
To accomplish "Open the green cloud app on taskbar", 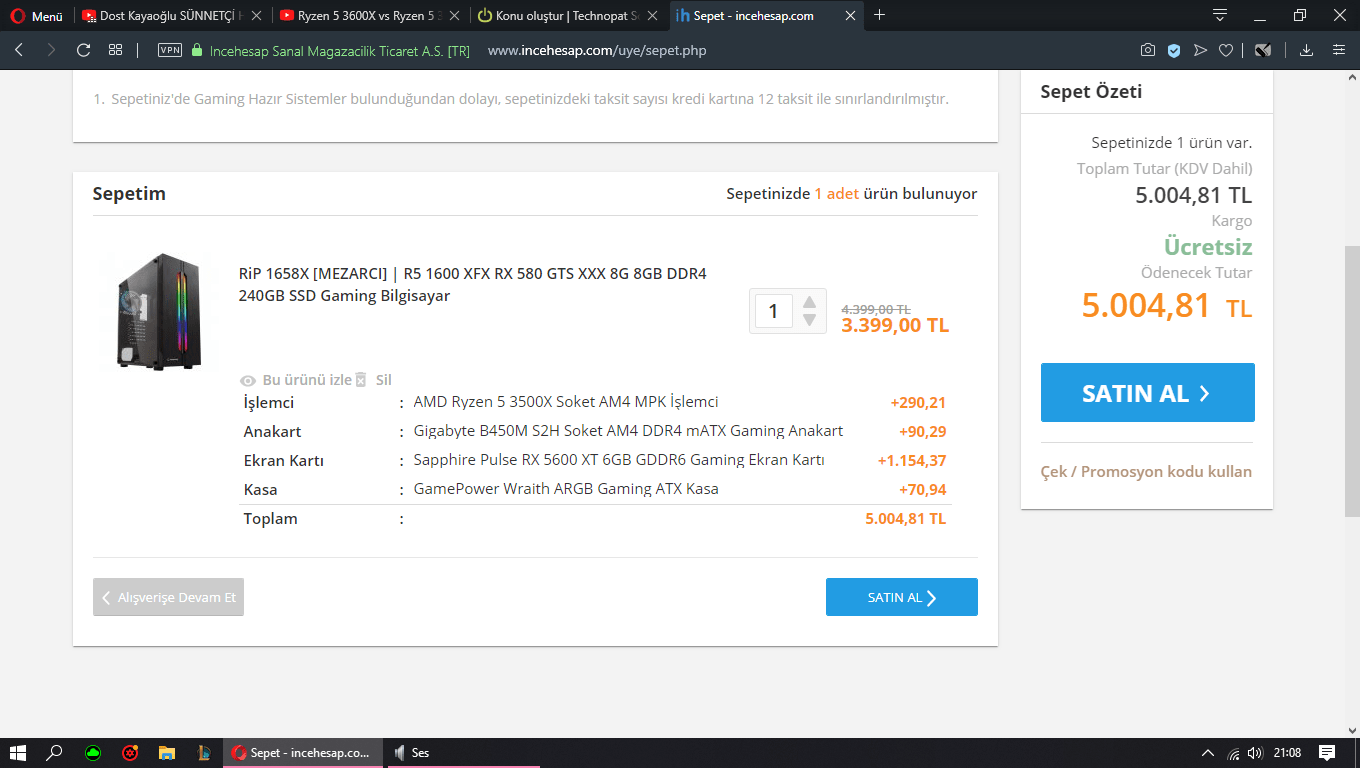I will click(93, 753).
